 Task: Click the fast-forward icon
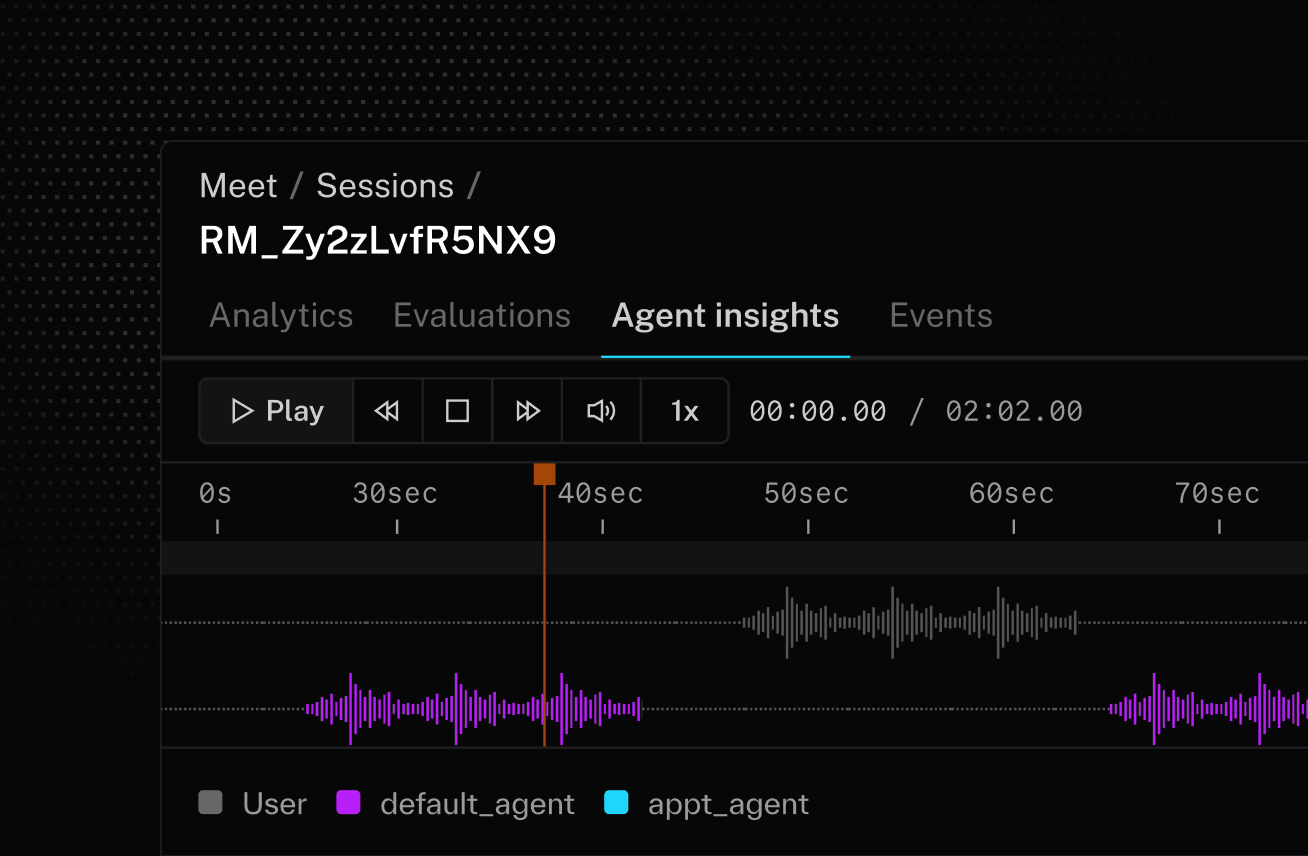(x=527, y=410)
